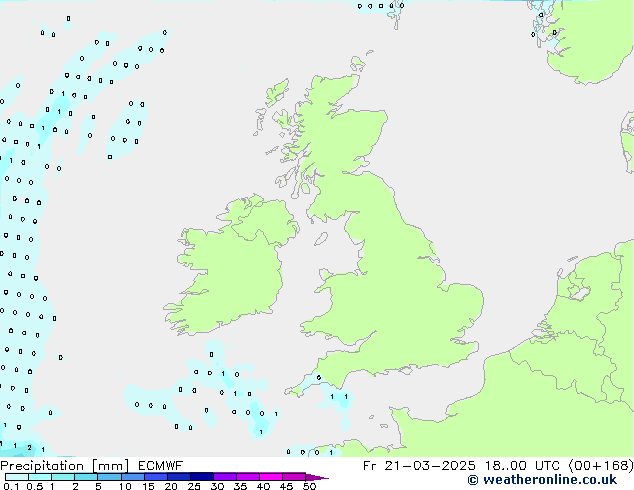Click the '10' legend scale label
634x490 pixels.
[125, 486]
